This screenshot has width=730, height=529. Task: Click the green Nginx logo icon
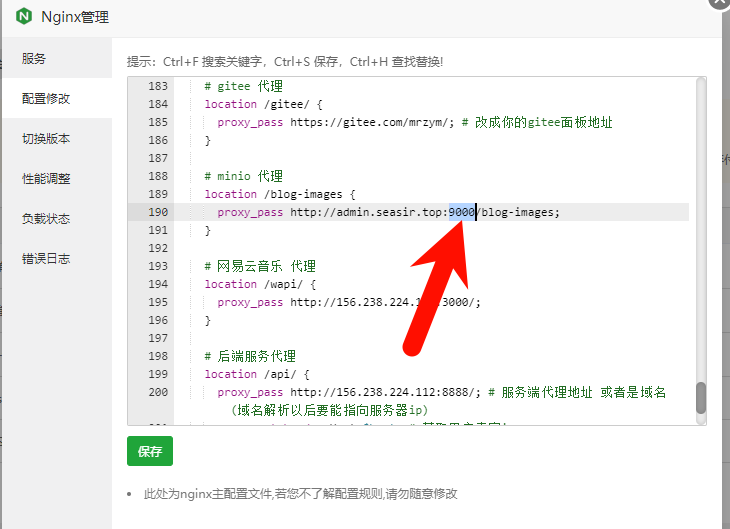(24, 16)
